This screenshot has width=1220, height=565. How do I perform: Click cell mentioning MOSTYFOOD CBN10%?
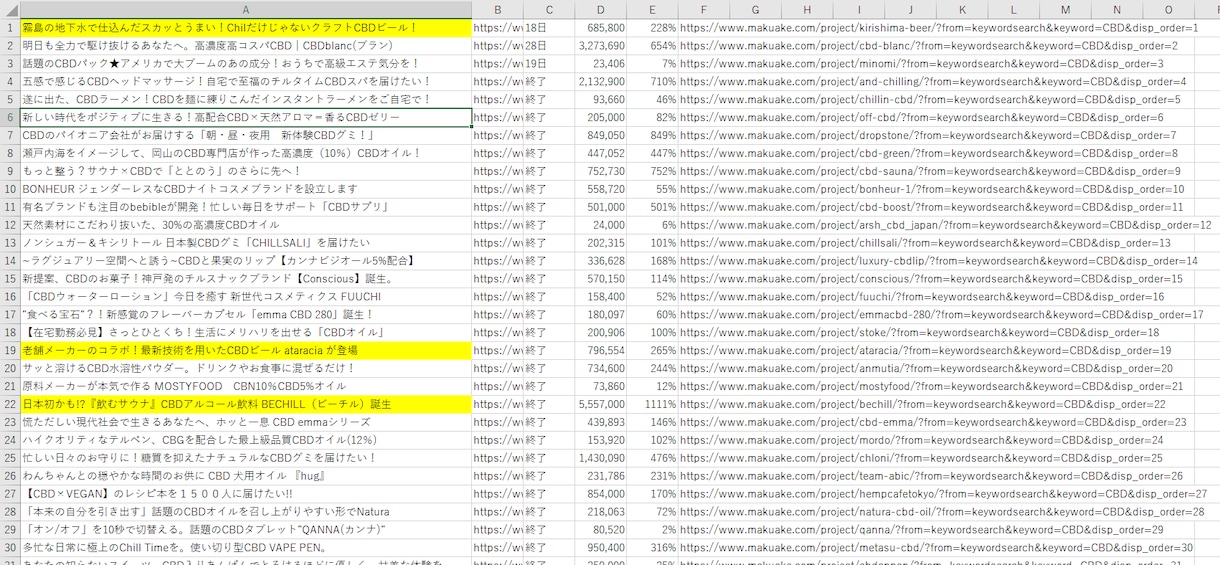tap(246, 387)
